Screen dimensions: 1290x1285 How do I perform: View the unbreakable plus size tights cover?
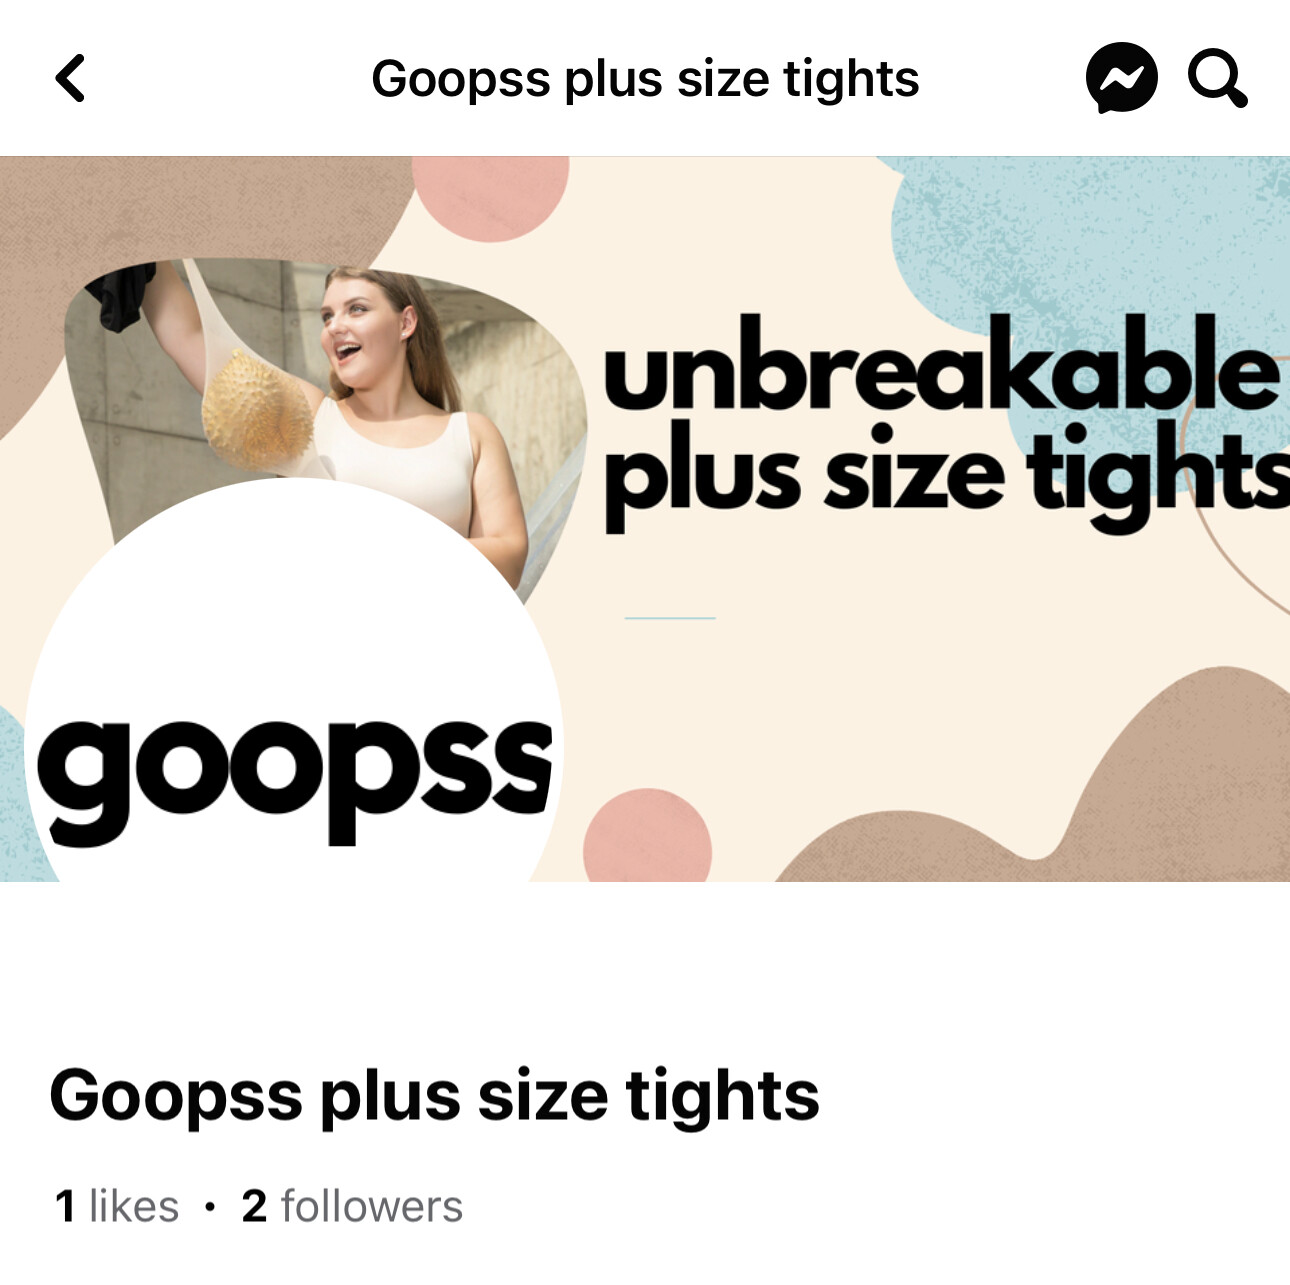tap(645, 519)
